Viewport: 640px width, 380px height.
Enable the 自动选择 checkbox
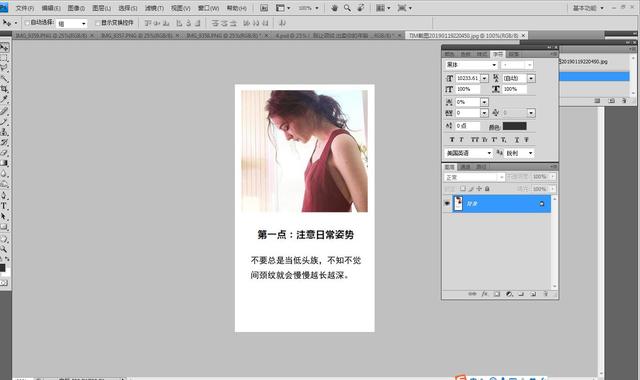pyautogui.click(x=27, y=23)
